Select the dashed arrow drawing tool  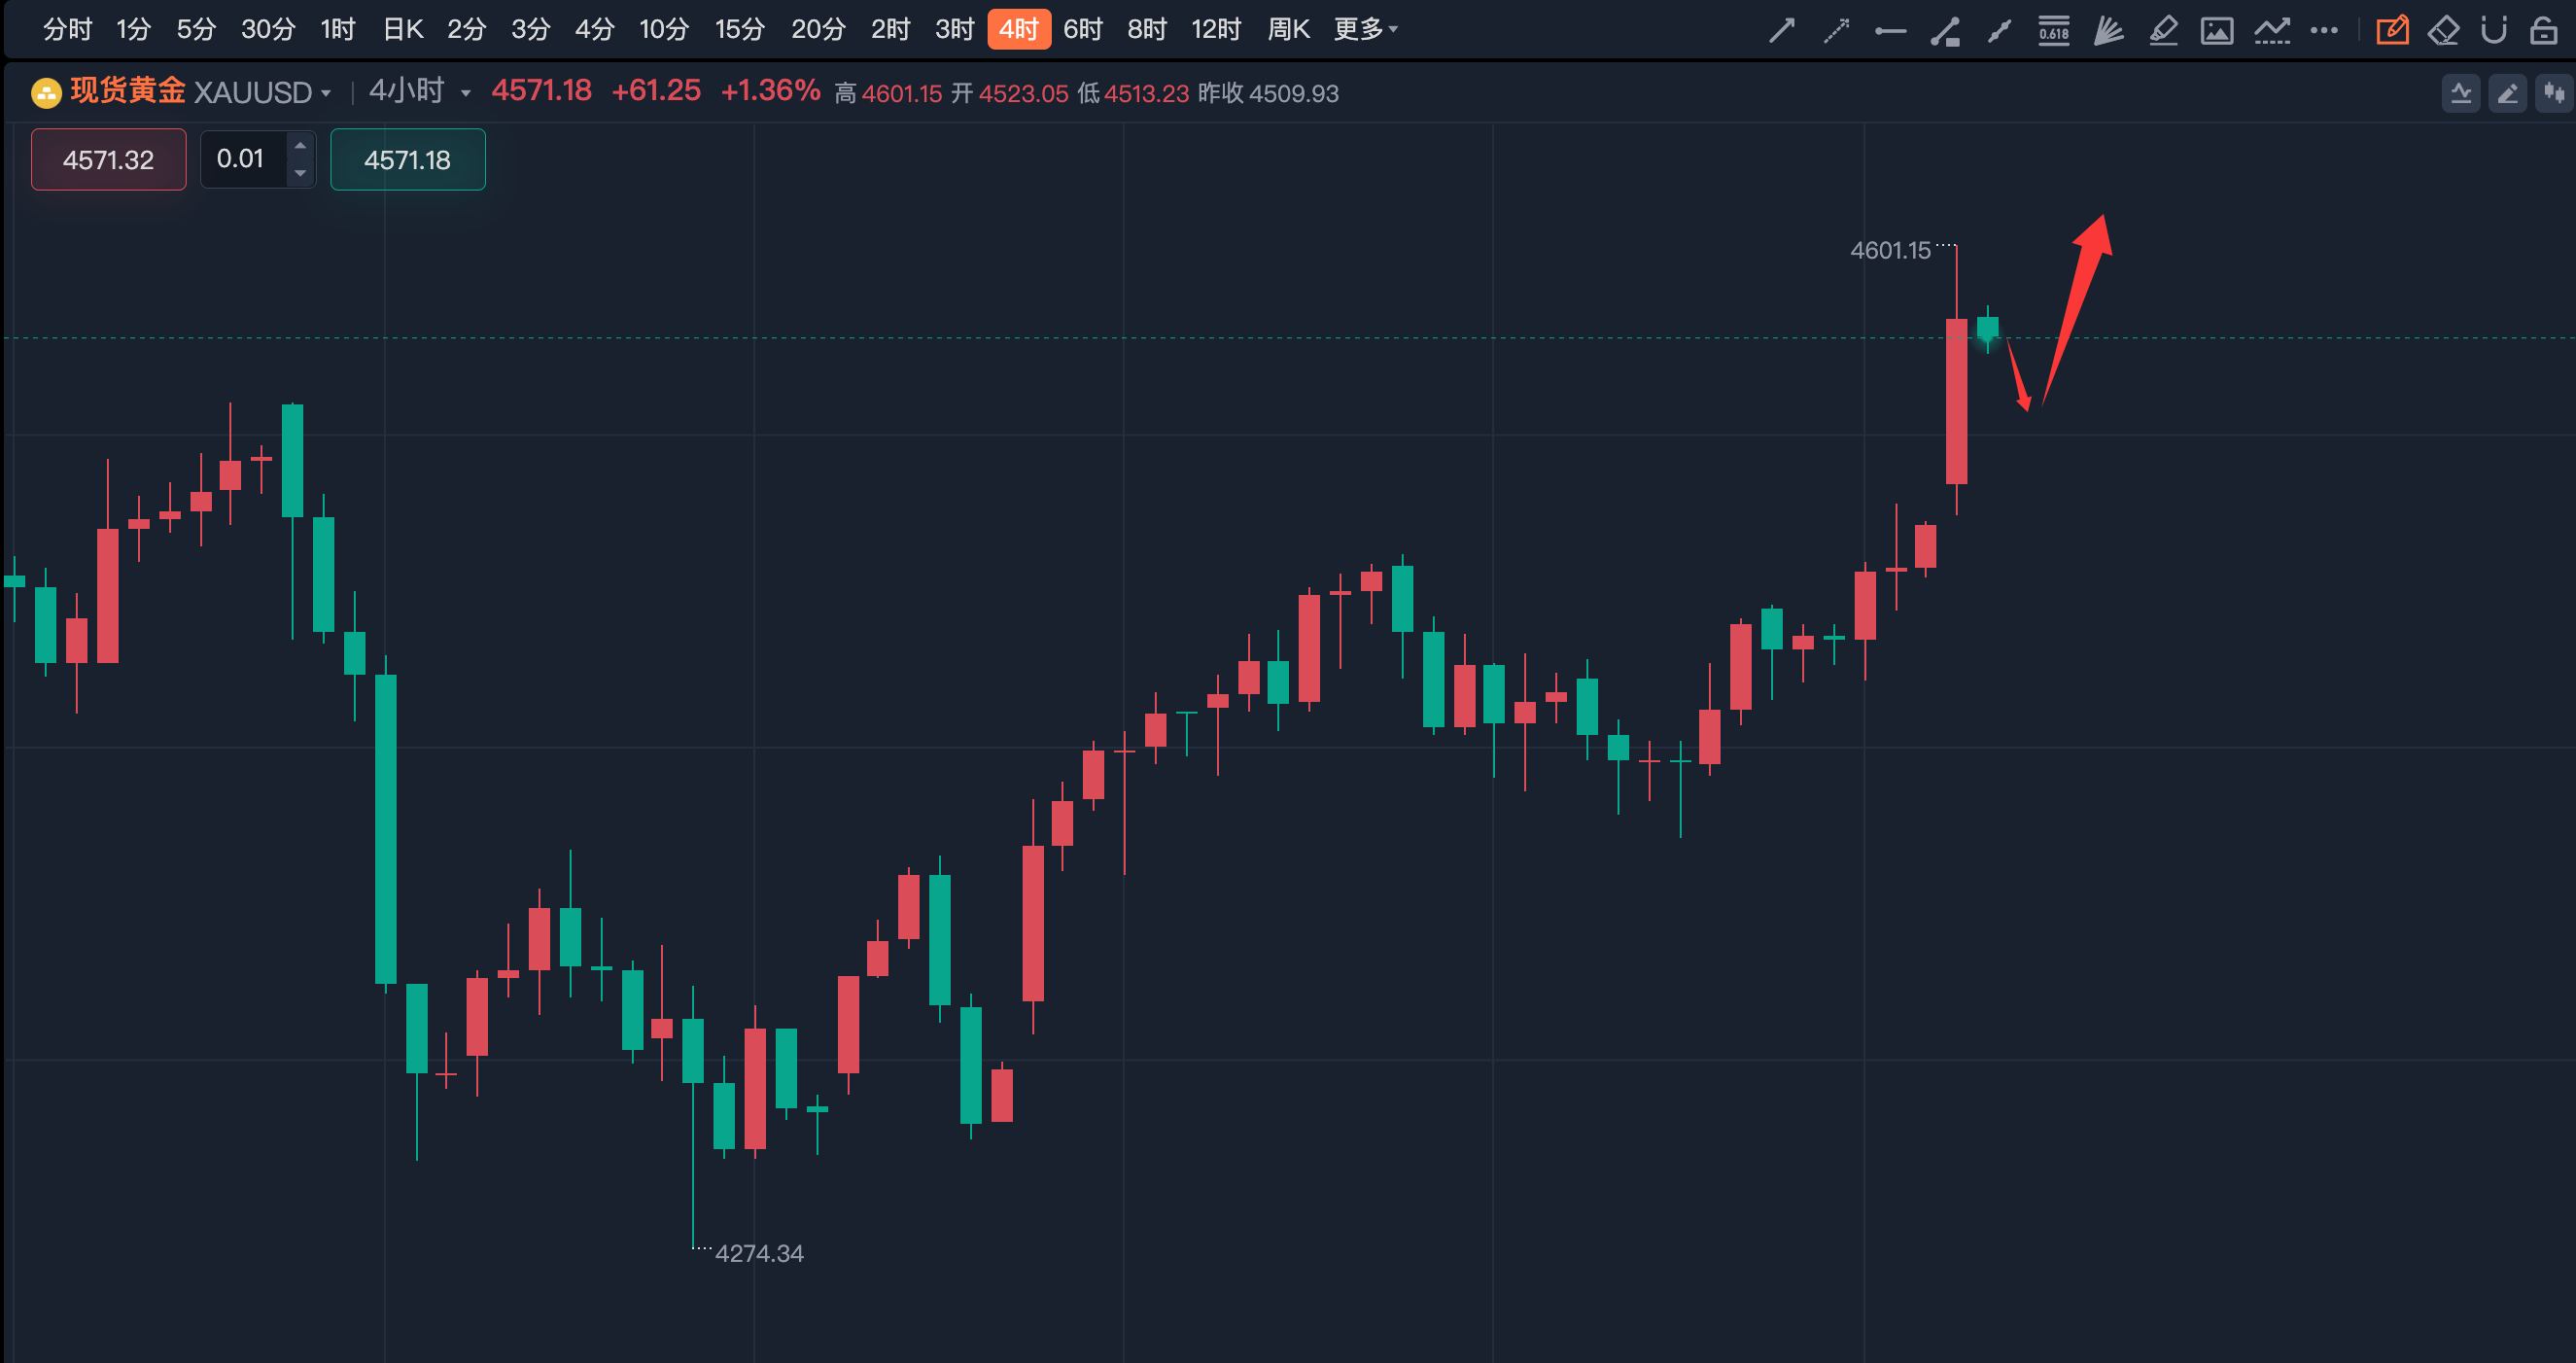click(x=1836, y=31)
